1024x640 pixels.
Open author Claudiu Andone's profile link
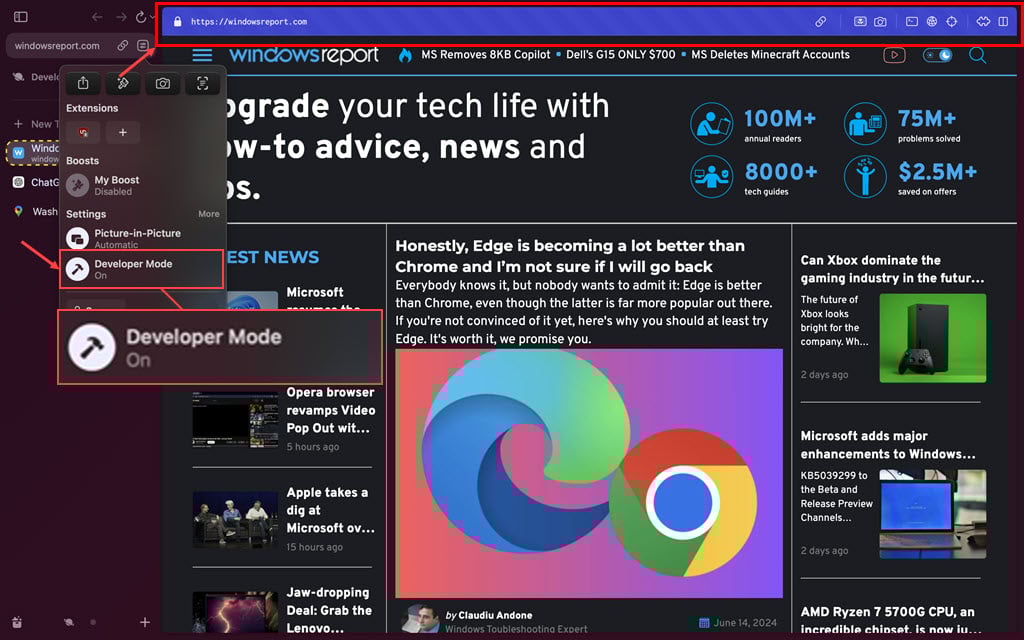495,615
